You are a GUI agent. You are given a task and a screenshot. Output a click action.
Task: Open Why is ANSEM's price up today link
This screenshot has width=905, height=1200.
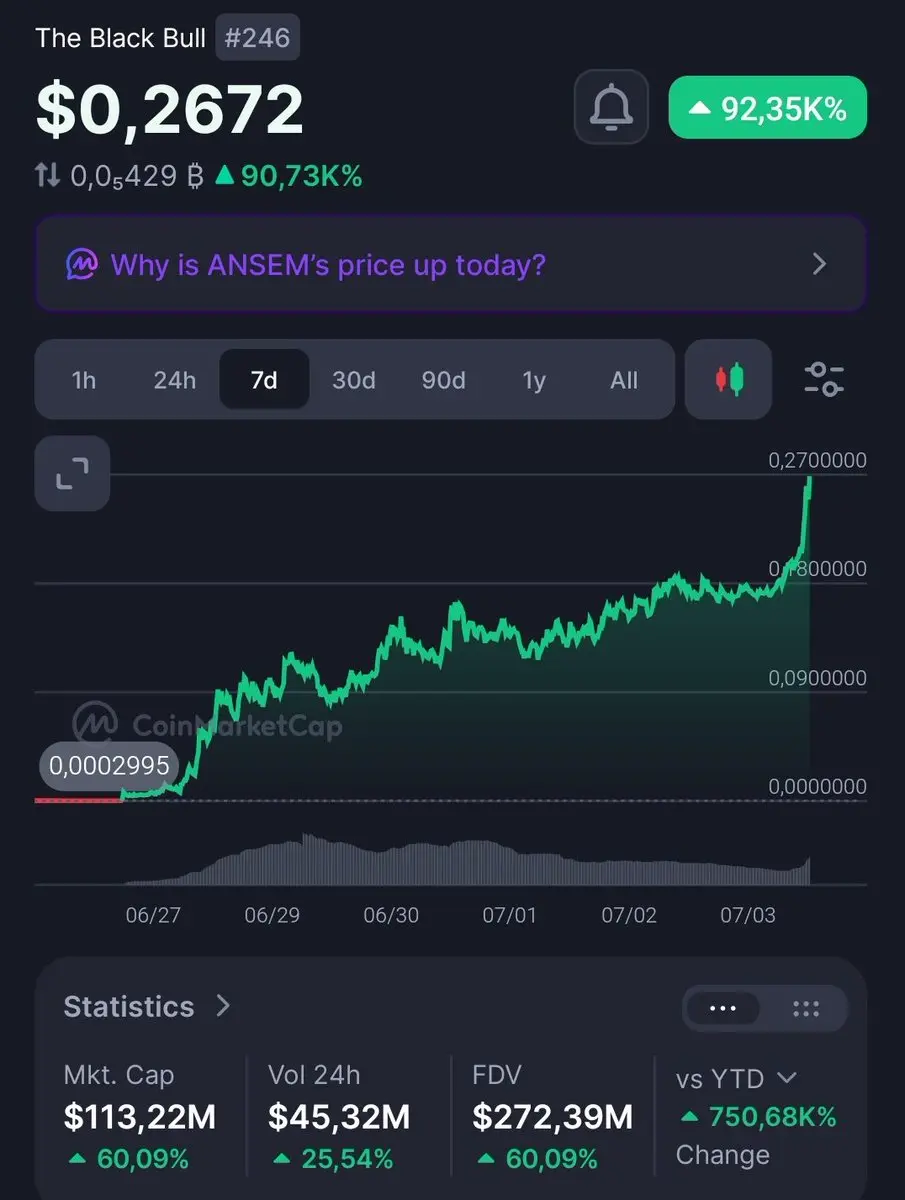328,265
